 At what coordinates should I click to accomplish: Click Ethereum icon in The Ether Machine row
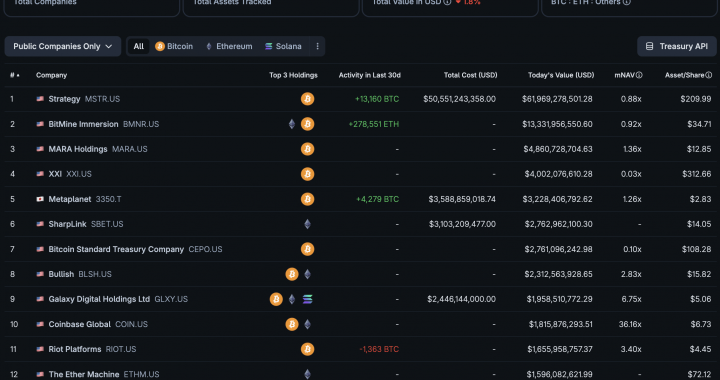[x=308, y=374]
